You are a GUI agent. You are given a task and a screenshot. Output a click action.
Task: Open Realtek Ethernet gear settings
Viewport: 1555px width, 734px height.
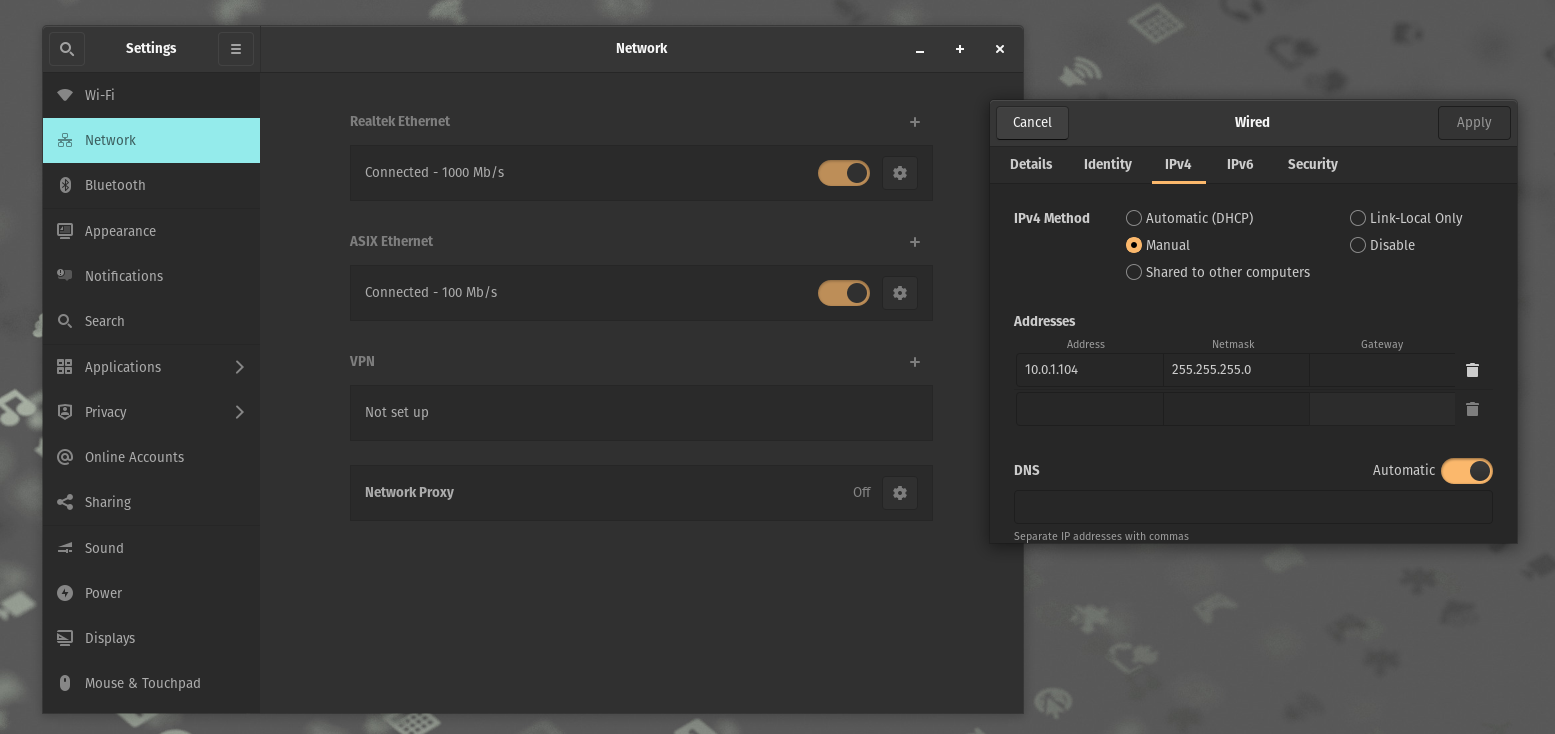(x=900, y=173)
